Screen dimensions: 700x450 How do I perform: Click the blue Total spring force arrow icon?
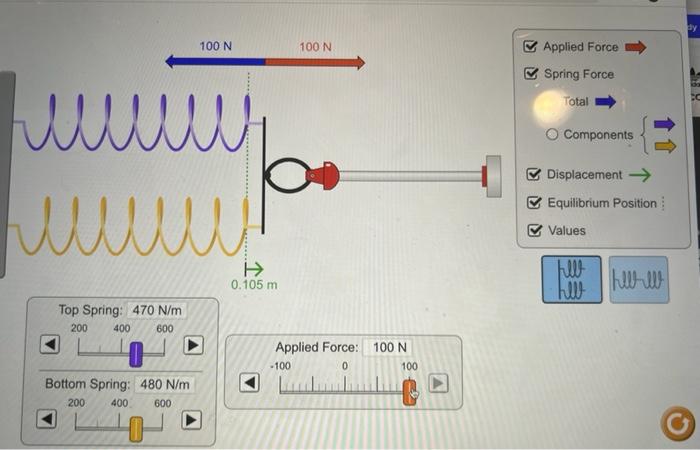coord(605,102)
